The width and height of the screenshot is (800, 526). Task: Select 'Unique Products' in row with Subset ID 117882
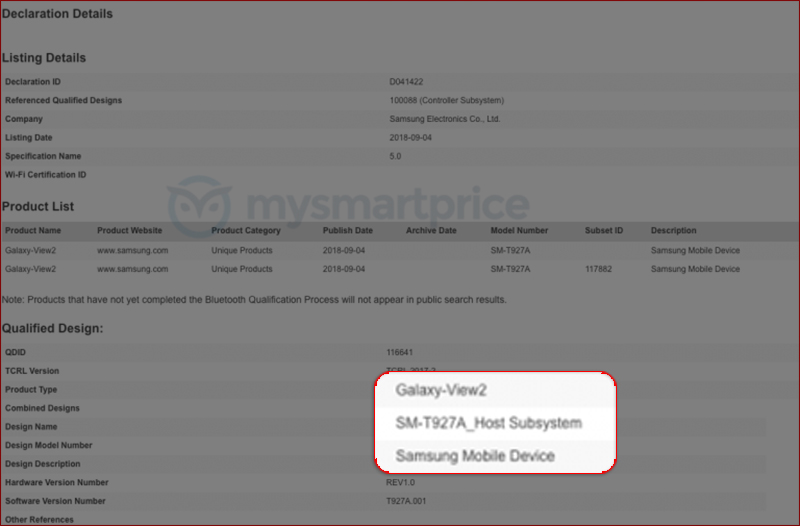tap(242, 269)
